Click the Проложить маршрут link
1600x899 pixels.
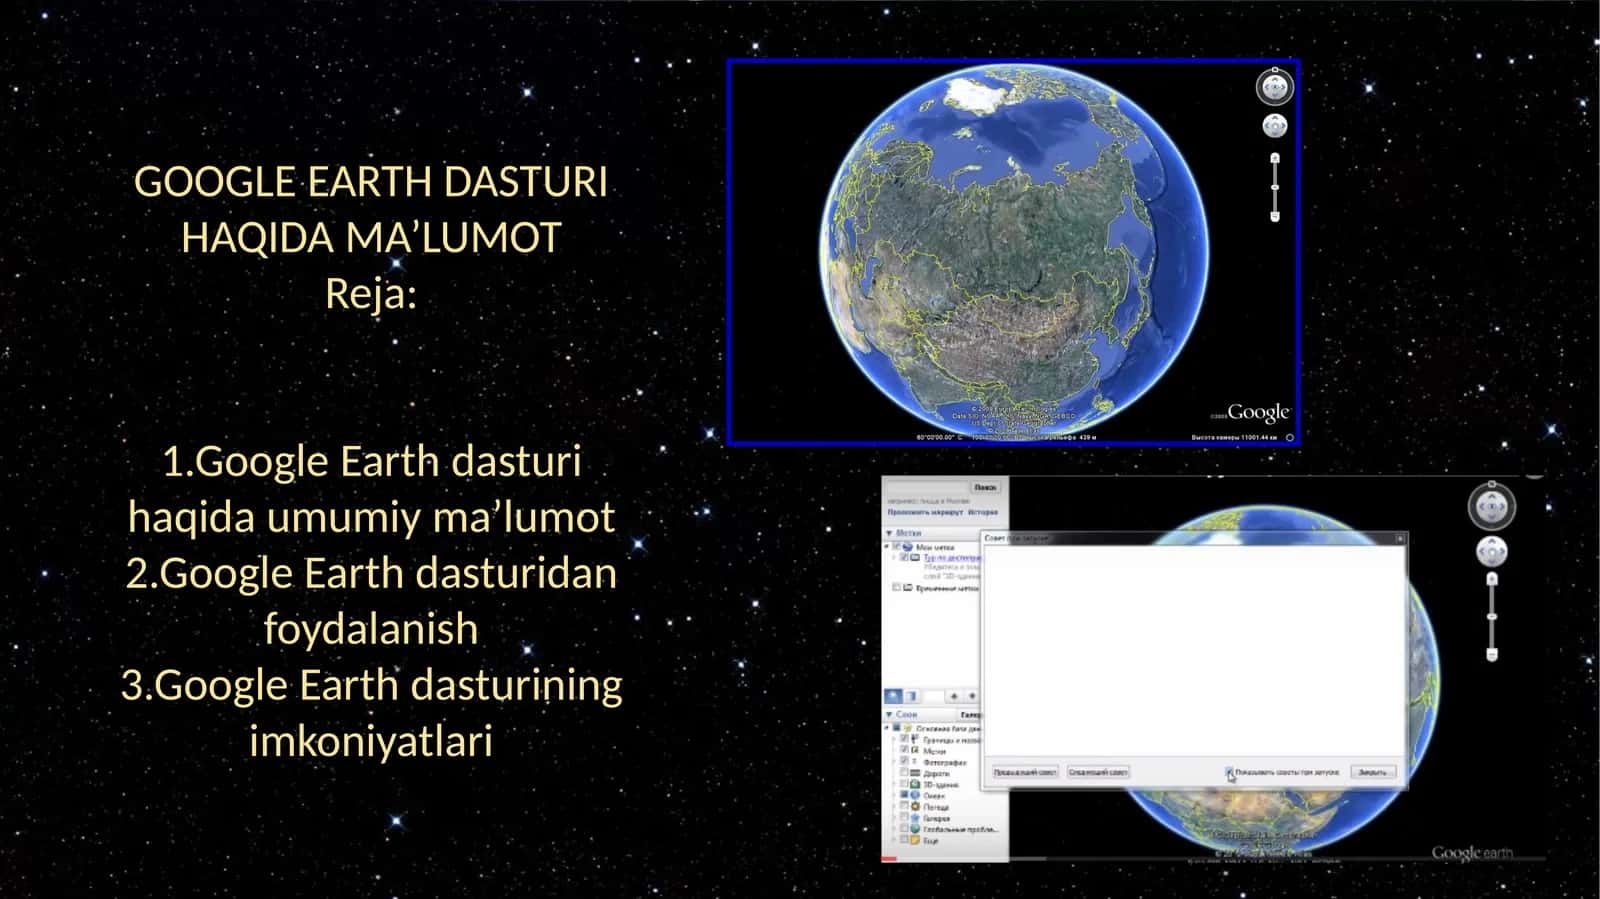pyautogui.click(x=925, y=512)
